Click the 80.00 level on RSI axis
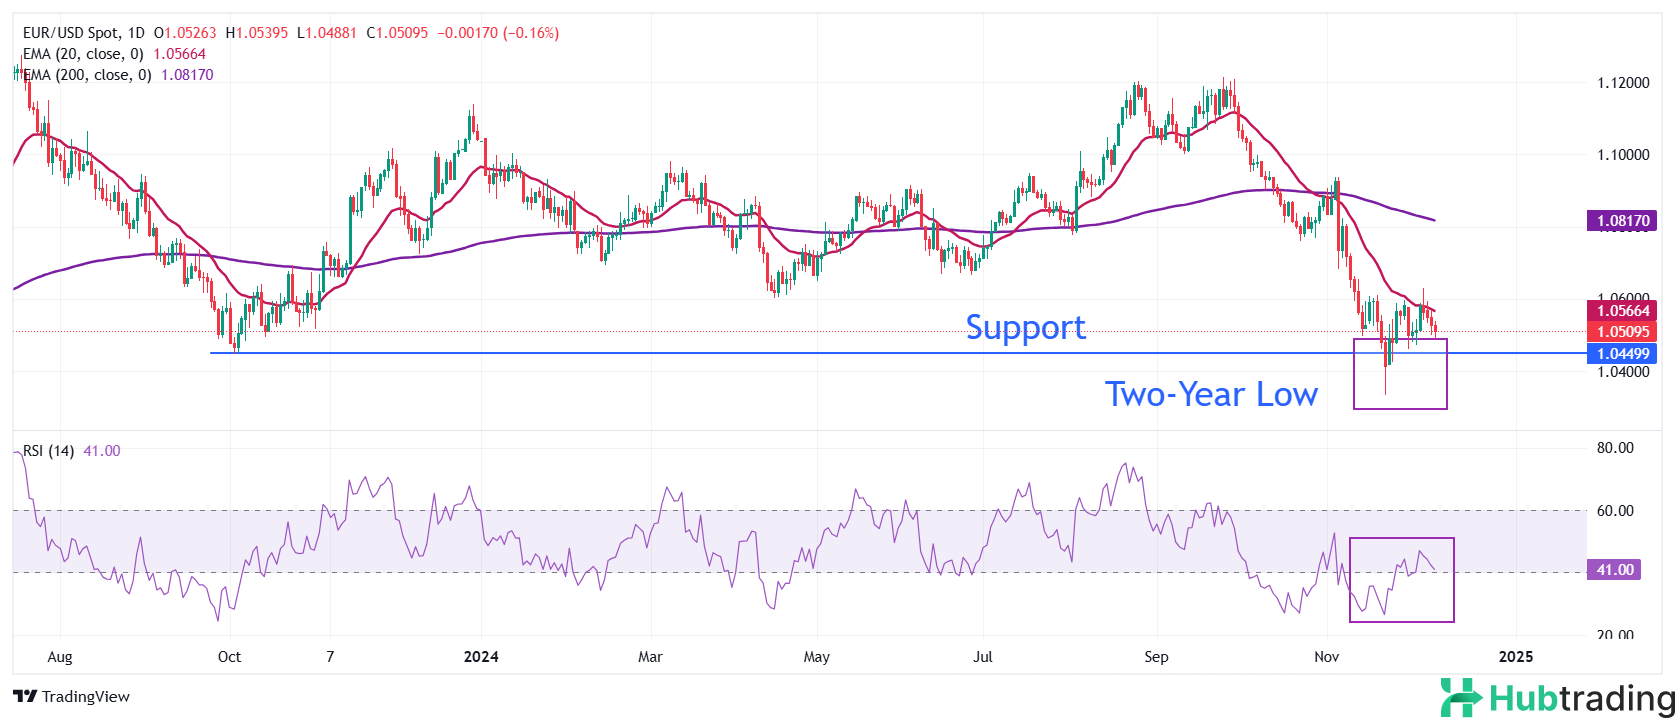The height and width of the screenshot is (718, 1675). 1615,448
